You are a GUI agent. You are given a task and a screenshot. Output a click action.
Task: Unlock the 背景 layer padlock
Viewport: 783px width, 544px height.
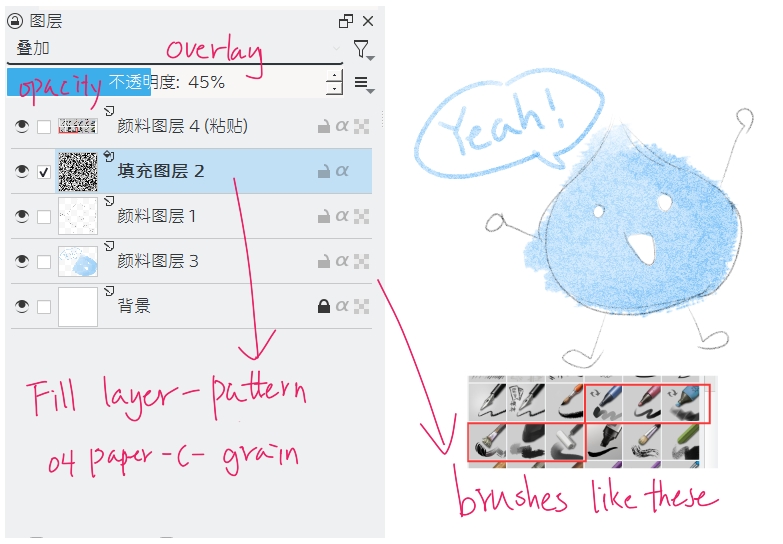click(324, 306)
